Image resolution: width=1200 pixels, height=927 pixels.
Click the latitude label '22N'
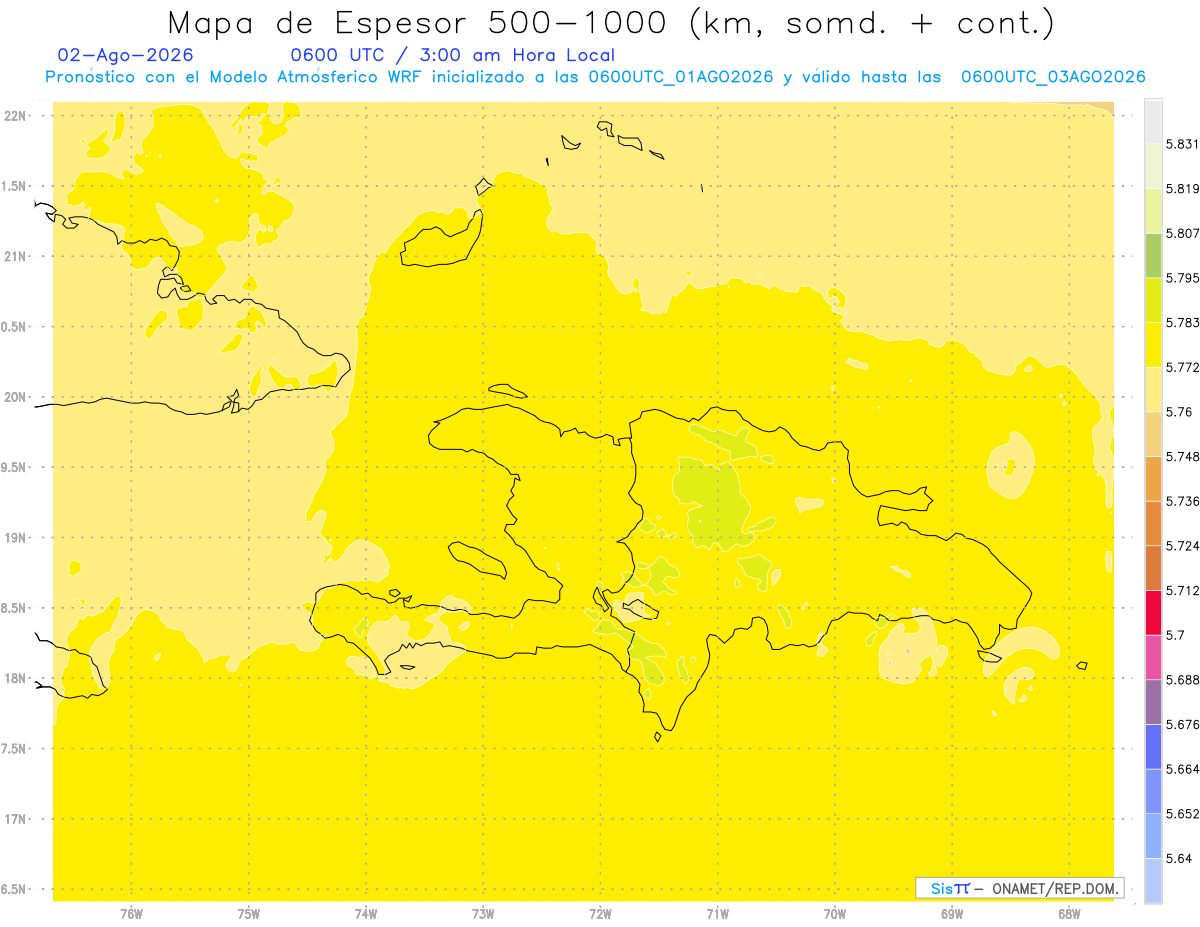(x=14, y=116)
